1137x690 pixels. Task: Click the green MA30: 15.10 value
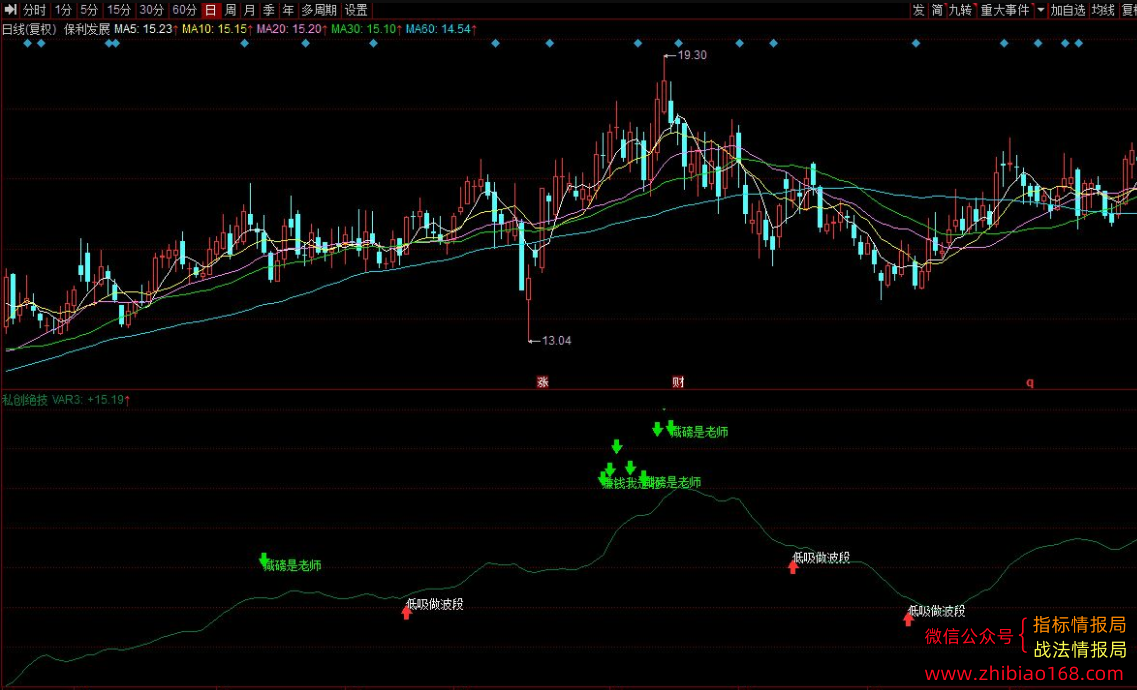[x=366, y=30]
